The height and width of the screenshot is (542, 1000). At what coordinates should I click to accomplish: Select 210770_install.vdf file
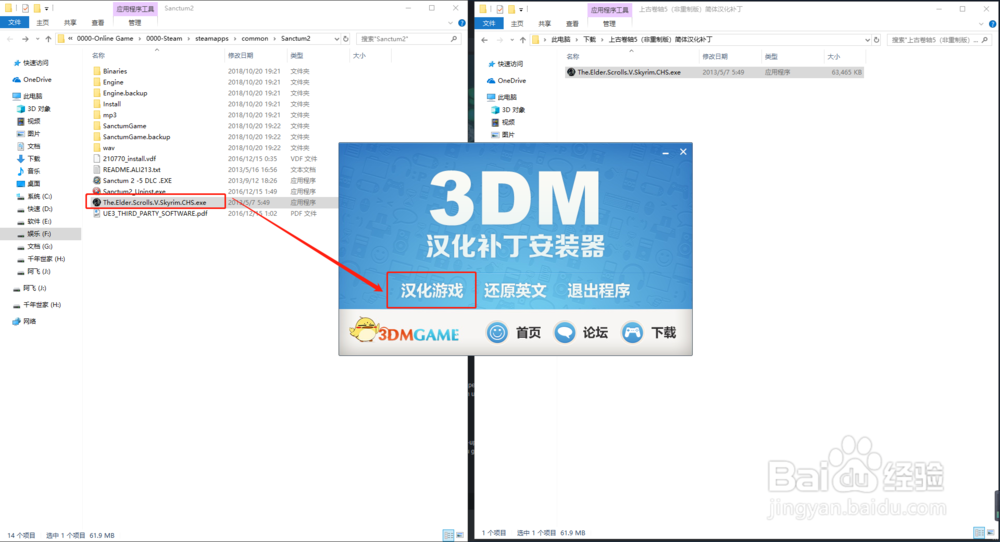[129, 158]
